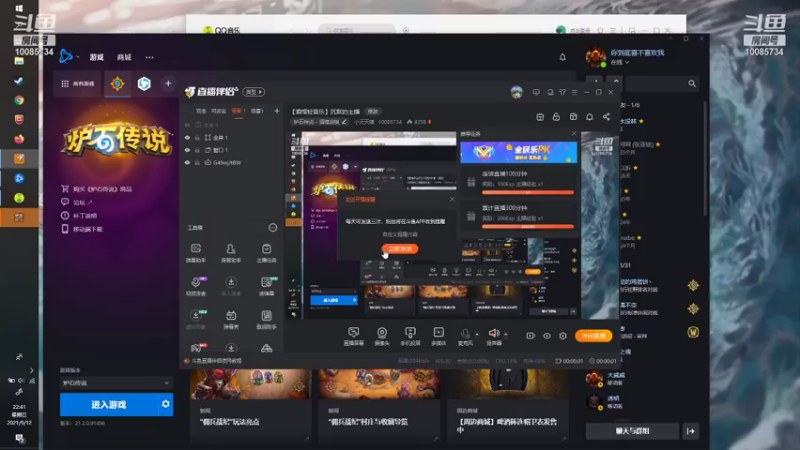Open Chrome from the taskbar
This screenshot has height=450, width=800.
pos(19,100)
